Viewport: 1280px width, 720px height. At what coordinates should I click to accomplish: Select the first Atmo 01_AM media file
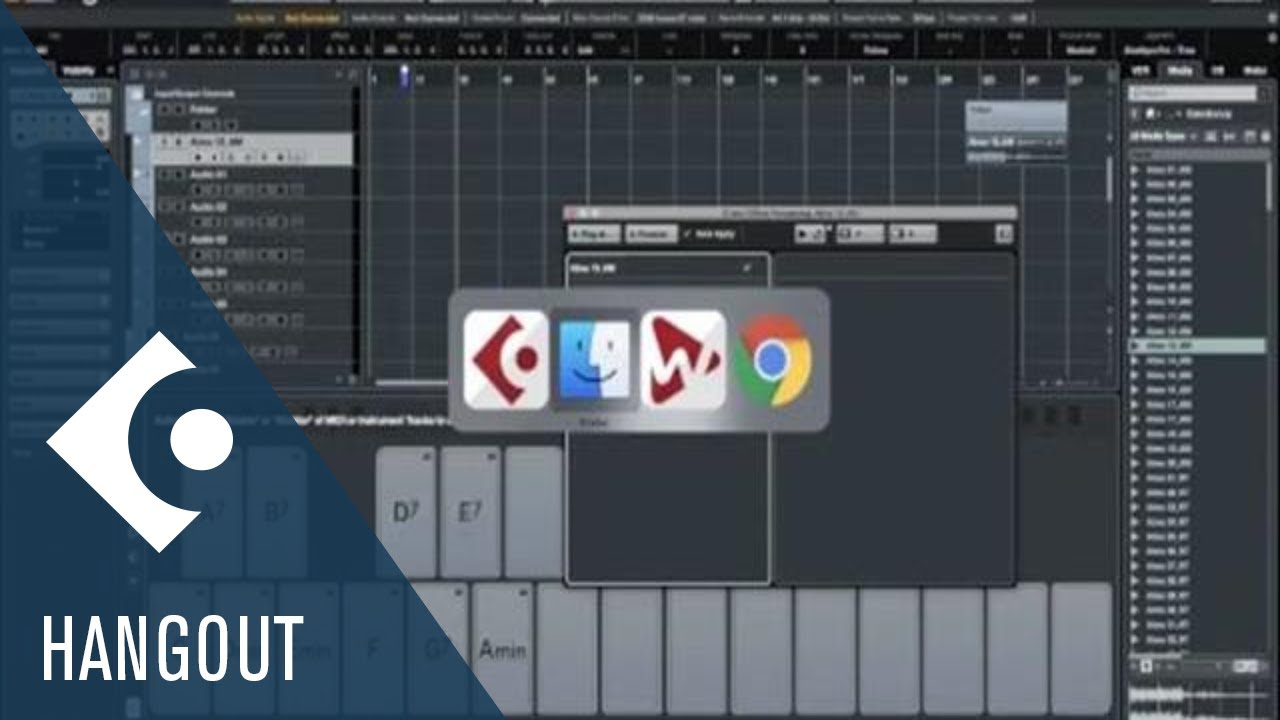pos(1197,168)
